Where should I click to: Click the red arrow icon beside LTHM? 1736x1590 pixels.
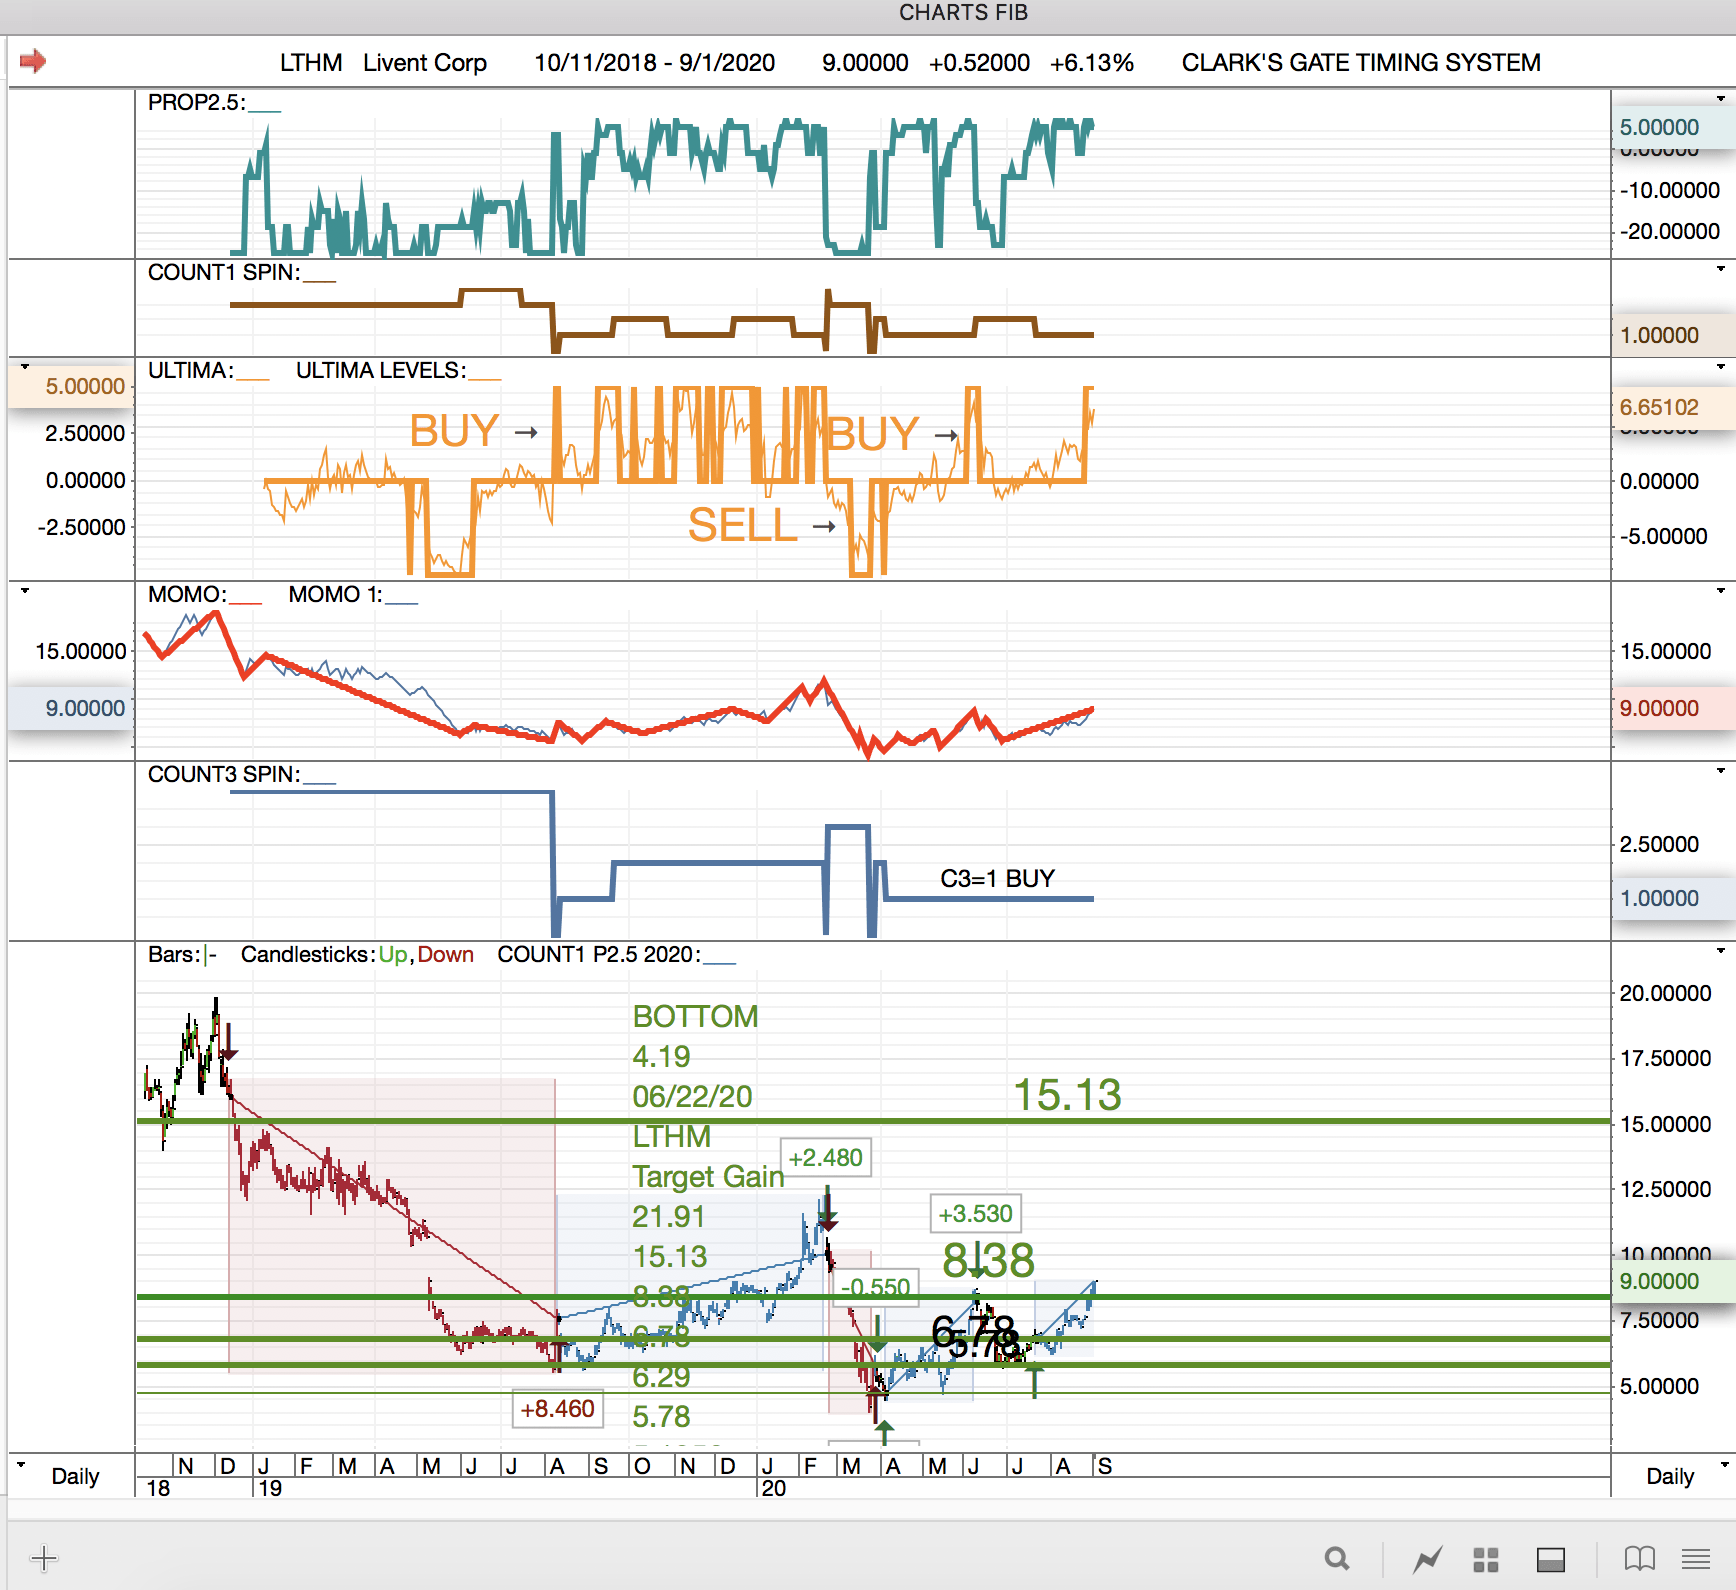click(33, 61)
